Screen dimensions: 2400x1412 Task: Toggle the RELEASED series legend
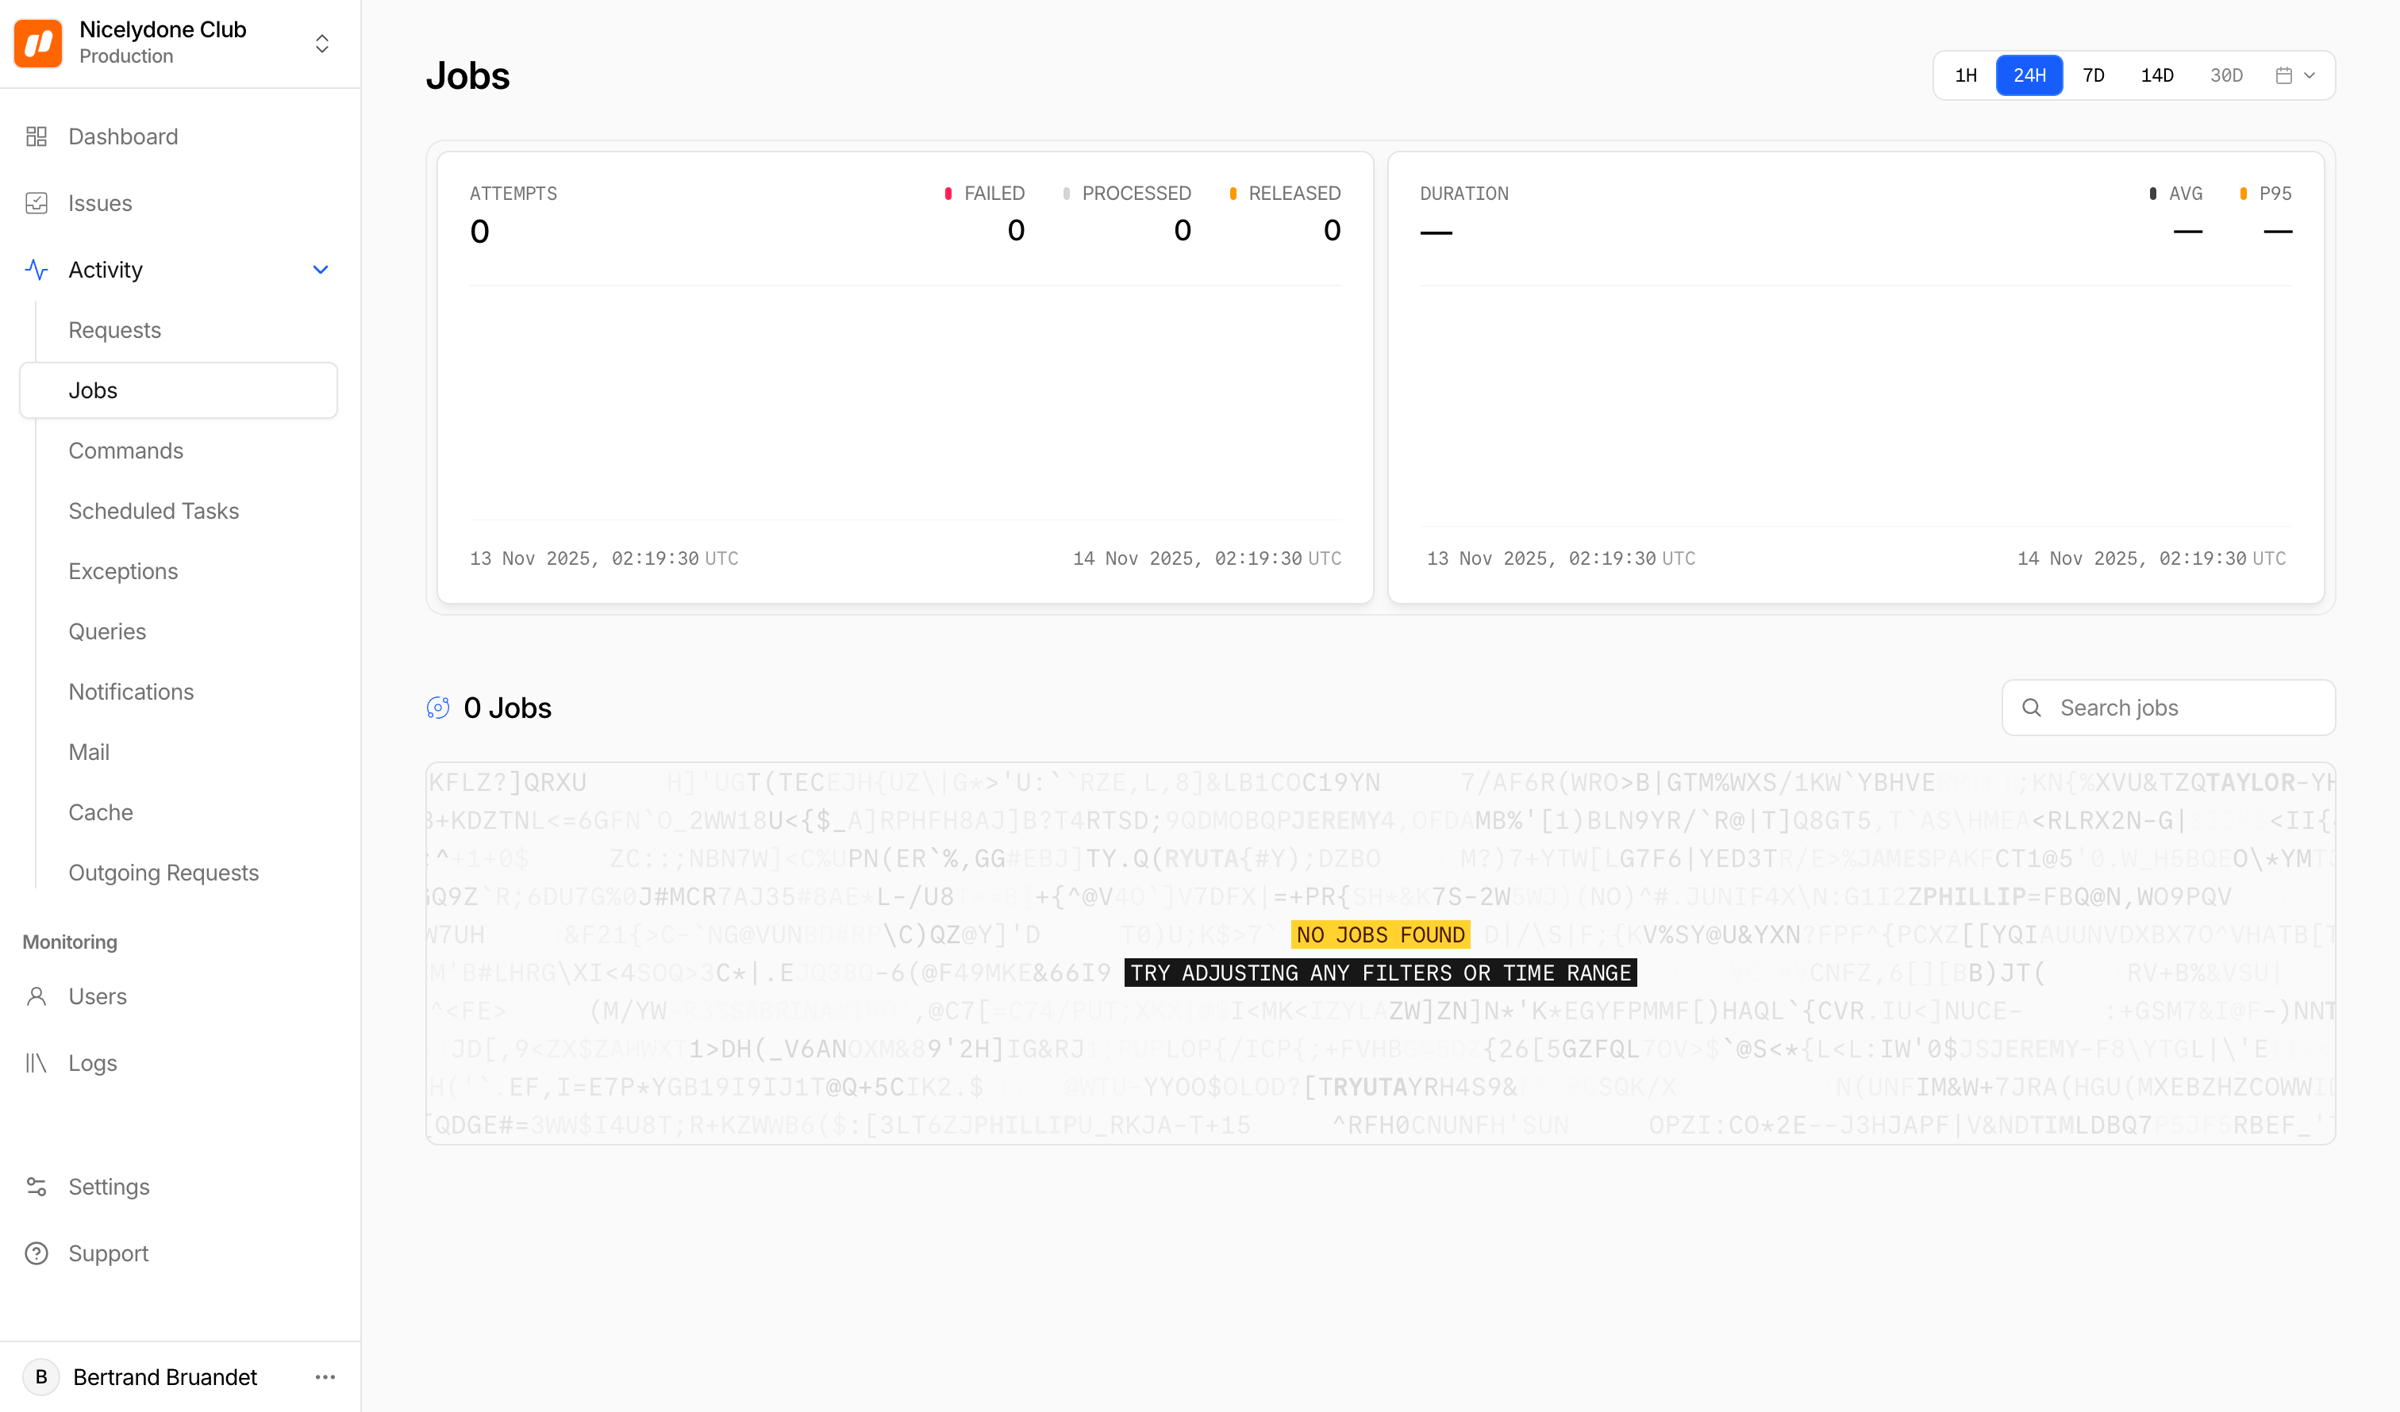pyautogui.click(x=1285, y=193)
